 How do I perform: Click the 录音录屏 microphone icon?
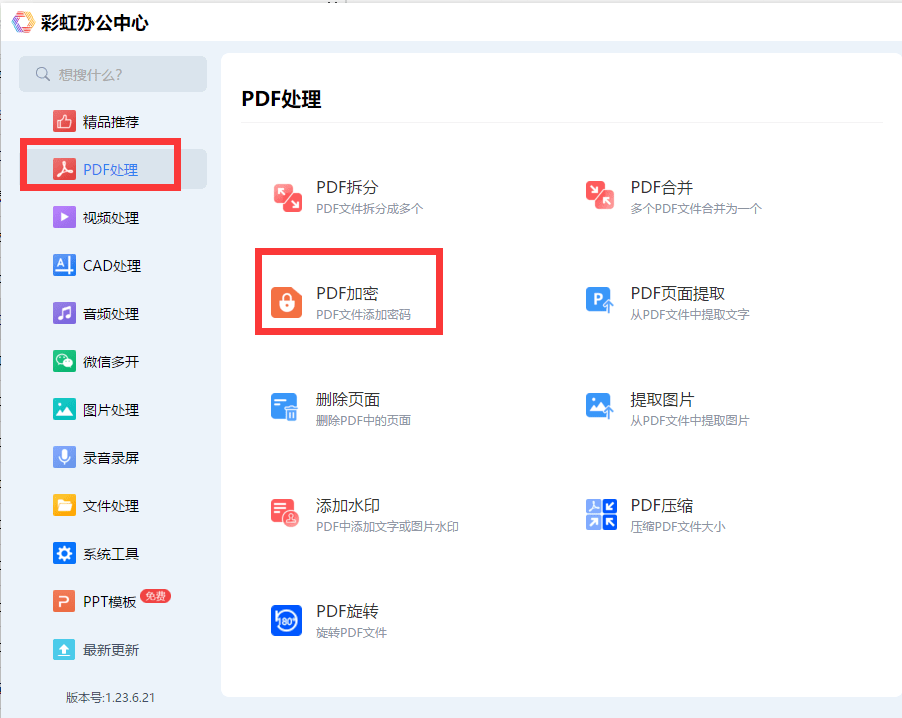64,457
